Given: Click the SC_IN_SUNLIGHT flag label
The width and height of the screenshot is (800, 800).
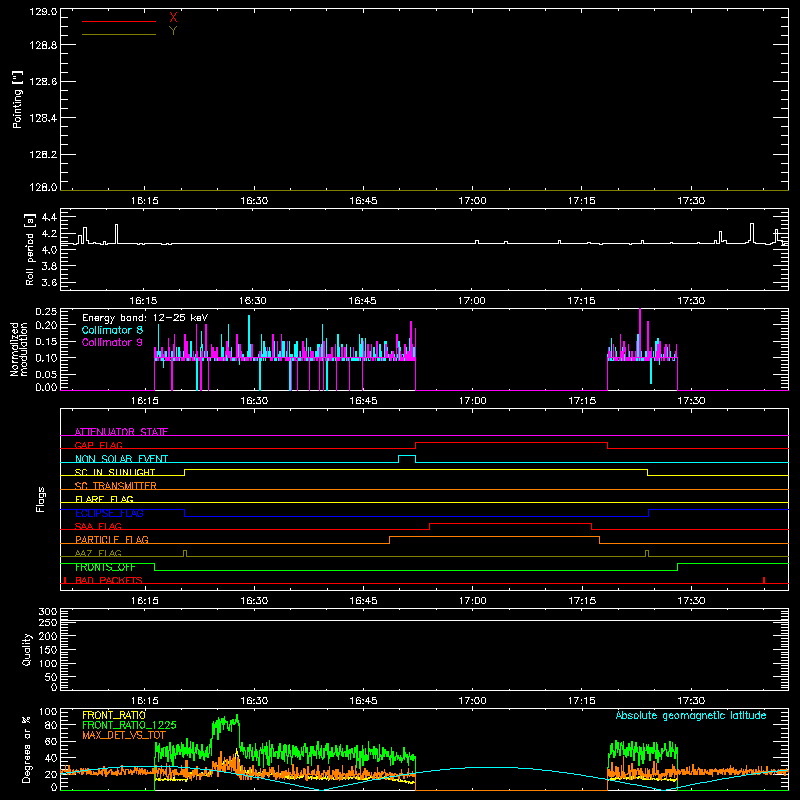Looking at the screenshot, I should pos(115,472).
